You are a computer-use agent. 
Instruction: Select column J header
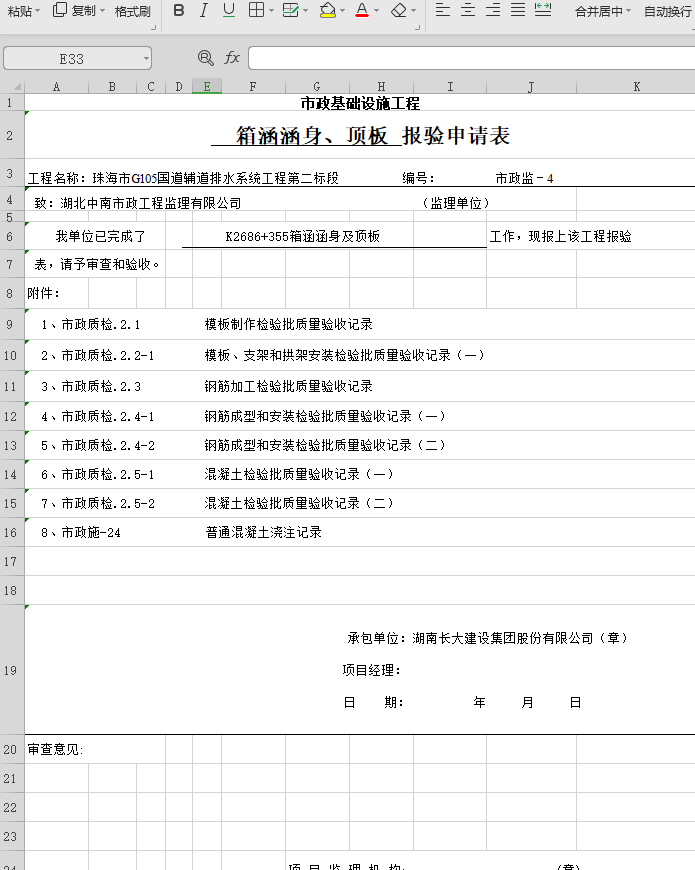click(531, 87)
